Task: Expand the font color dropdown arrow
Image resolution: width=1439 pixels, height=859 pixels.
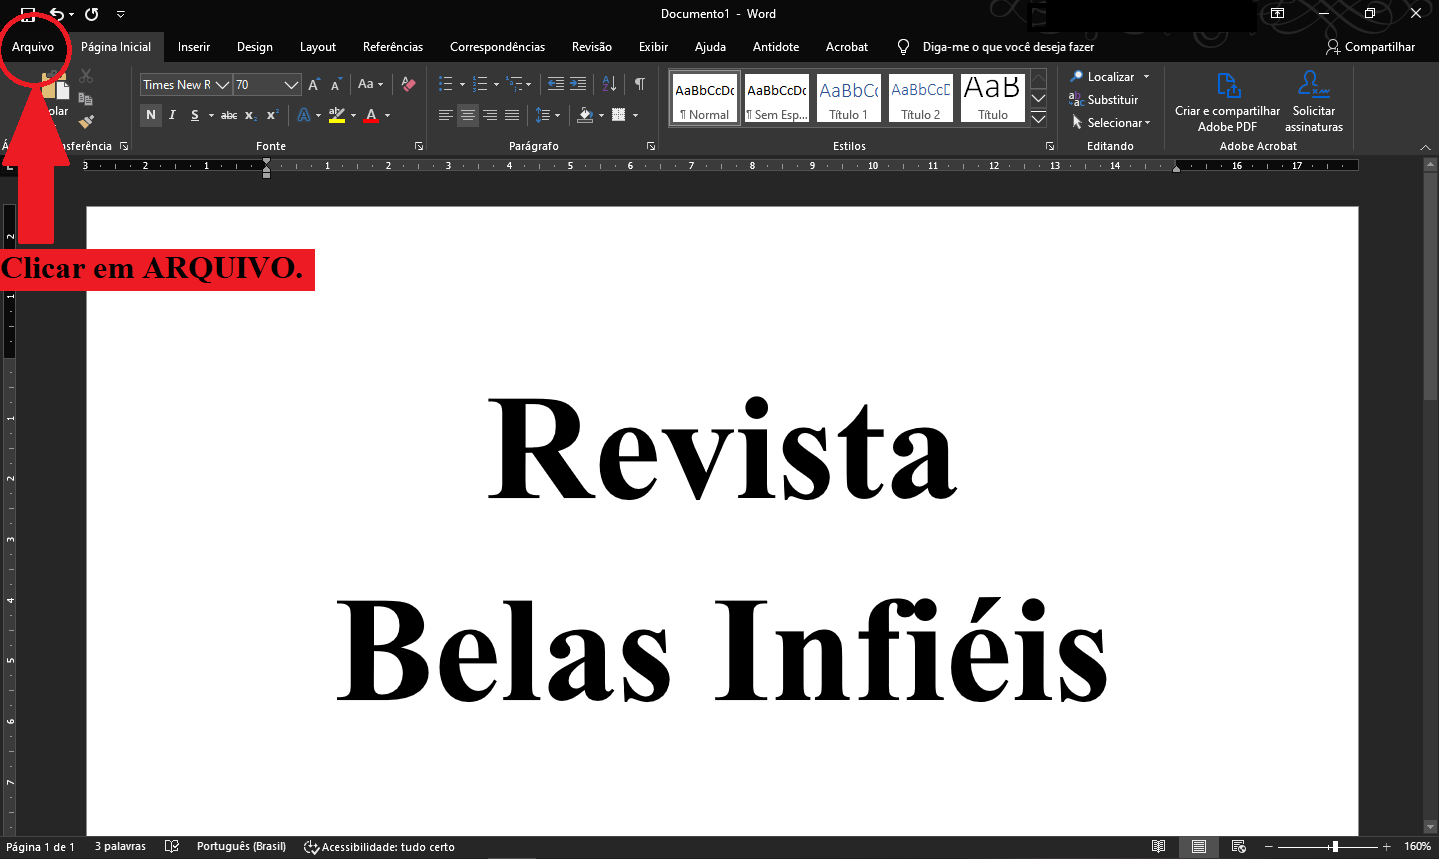Action: (x=388, y=116)
